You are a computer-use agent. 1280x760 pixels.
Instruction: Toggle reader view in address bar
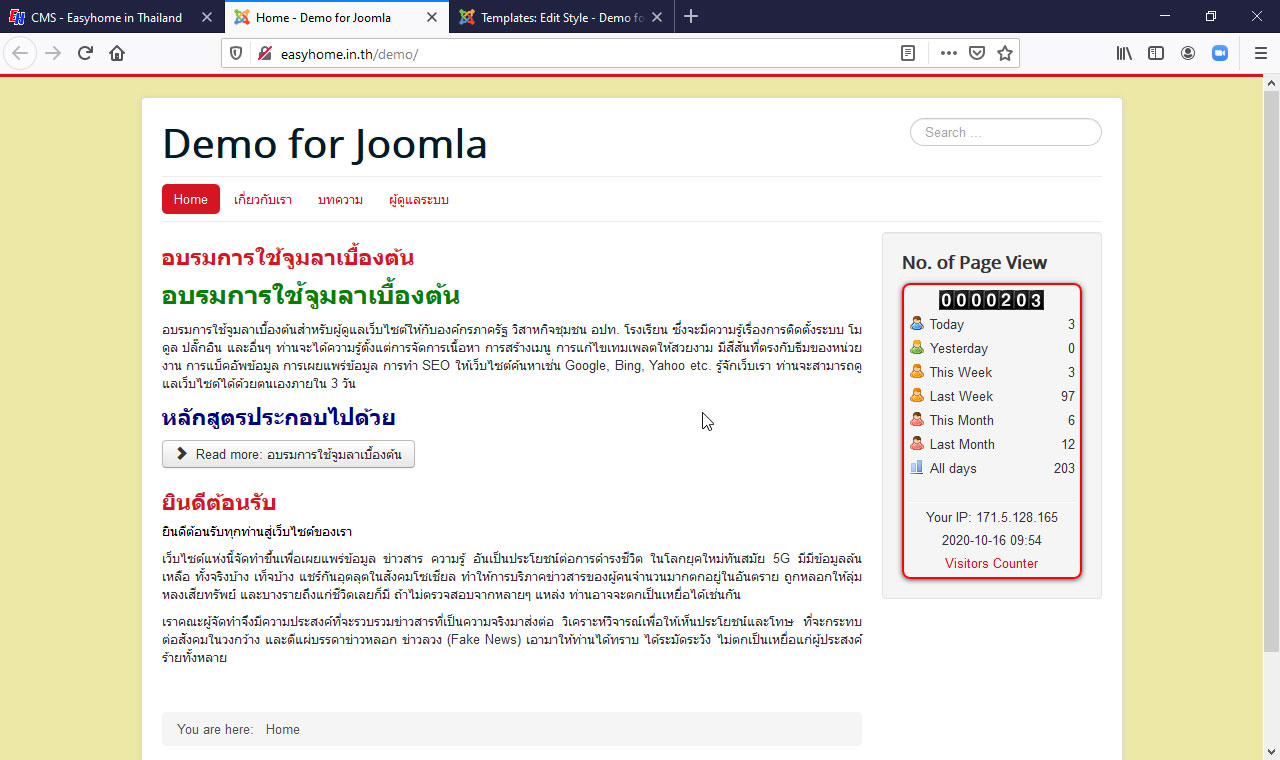coord(908,54)
